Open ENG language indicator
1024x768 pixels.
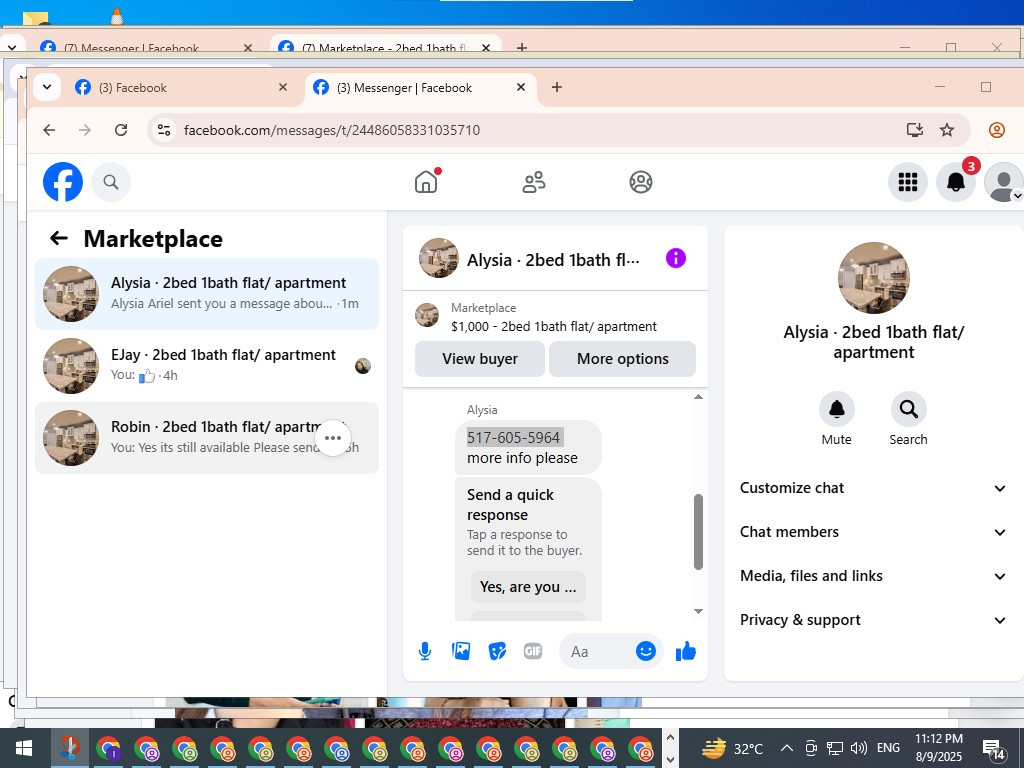pos(888,748)
